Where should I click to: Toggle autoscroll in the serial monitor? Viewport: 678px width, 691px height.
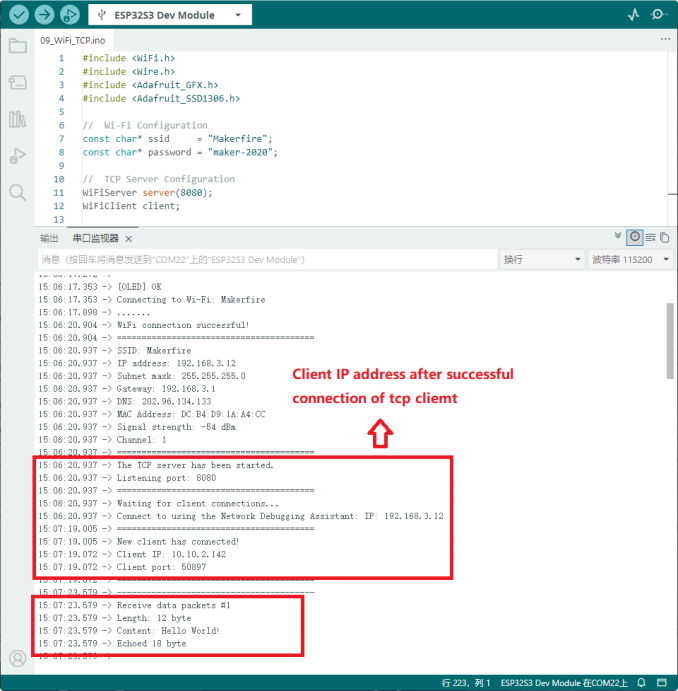point(618,236)
